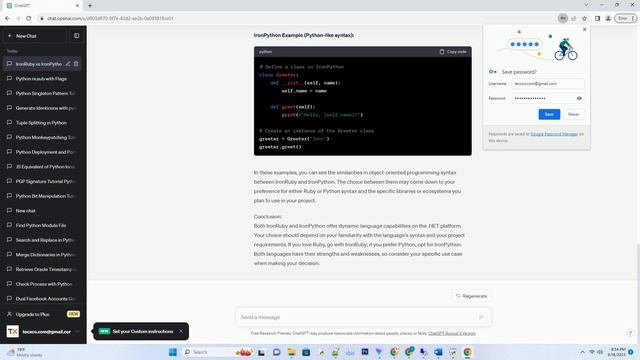Click the share page icon in address bar

pyautogui.click(x=573, y=18)
